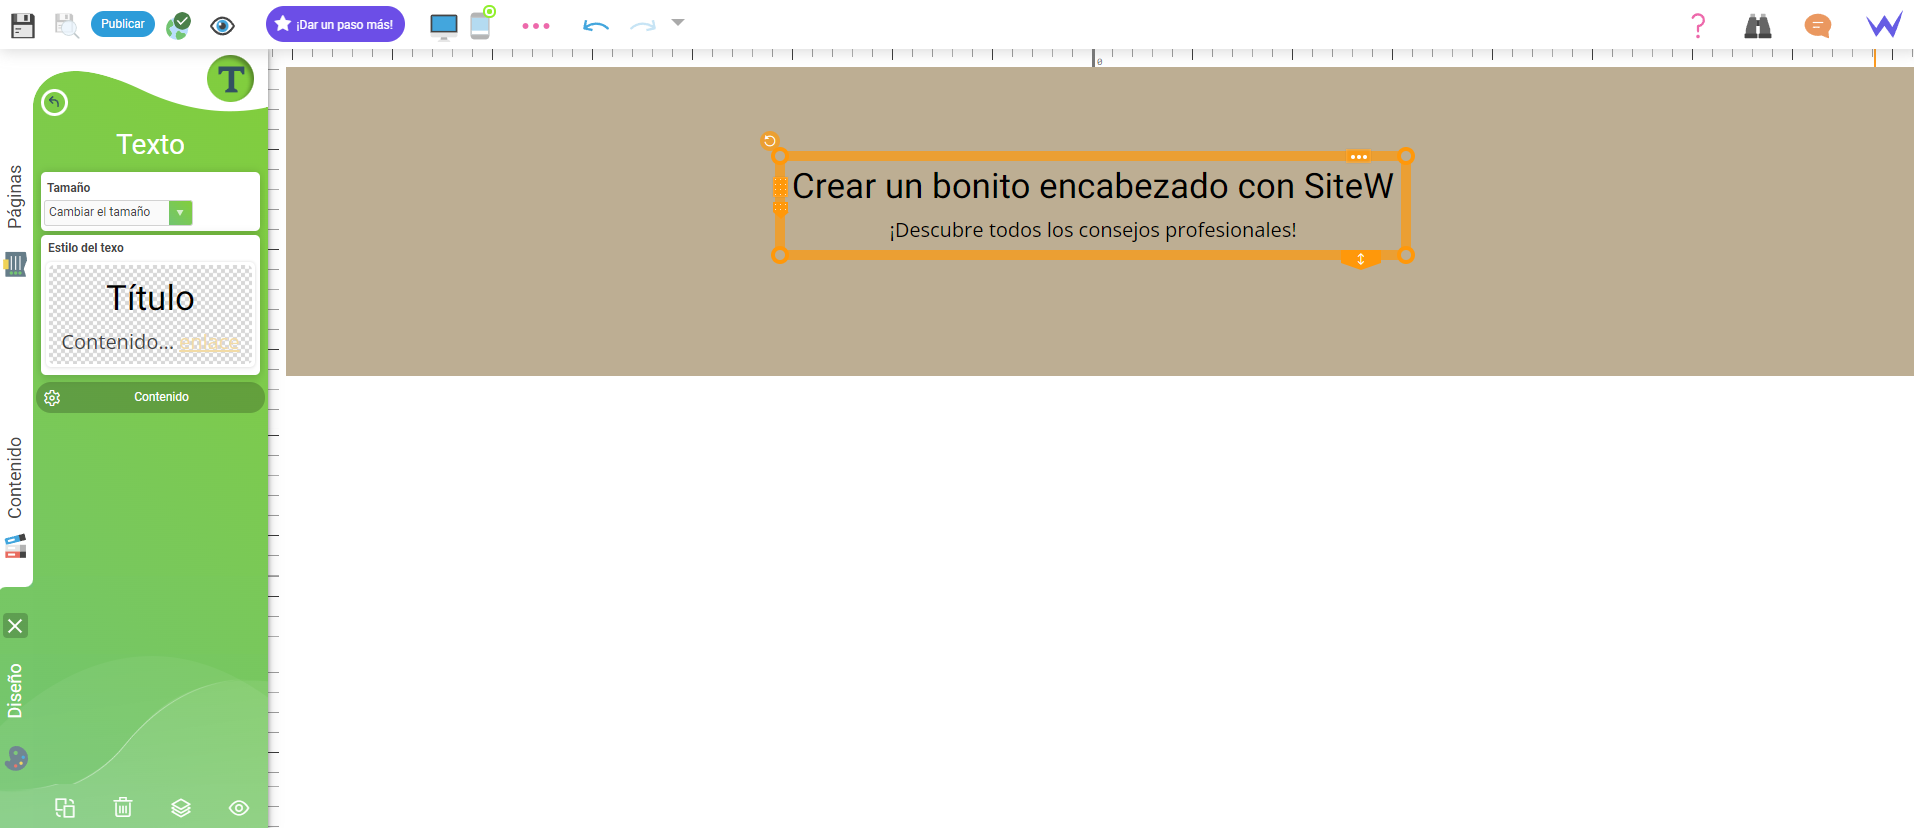Viewport: 1914px width, 828px height.
Task: Open the Cambiar el tamaño dropdown
Action: [x=118, y=212]
